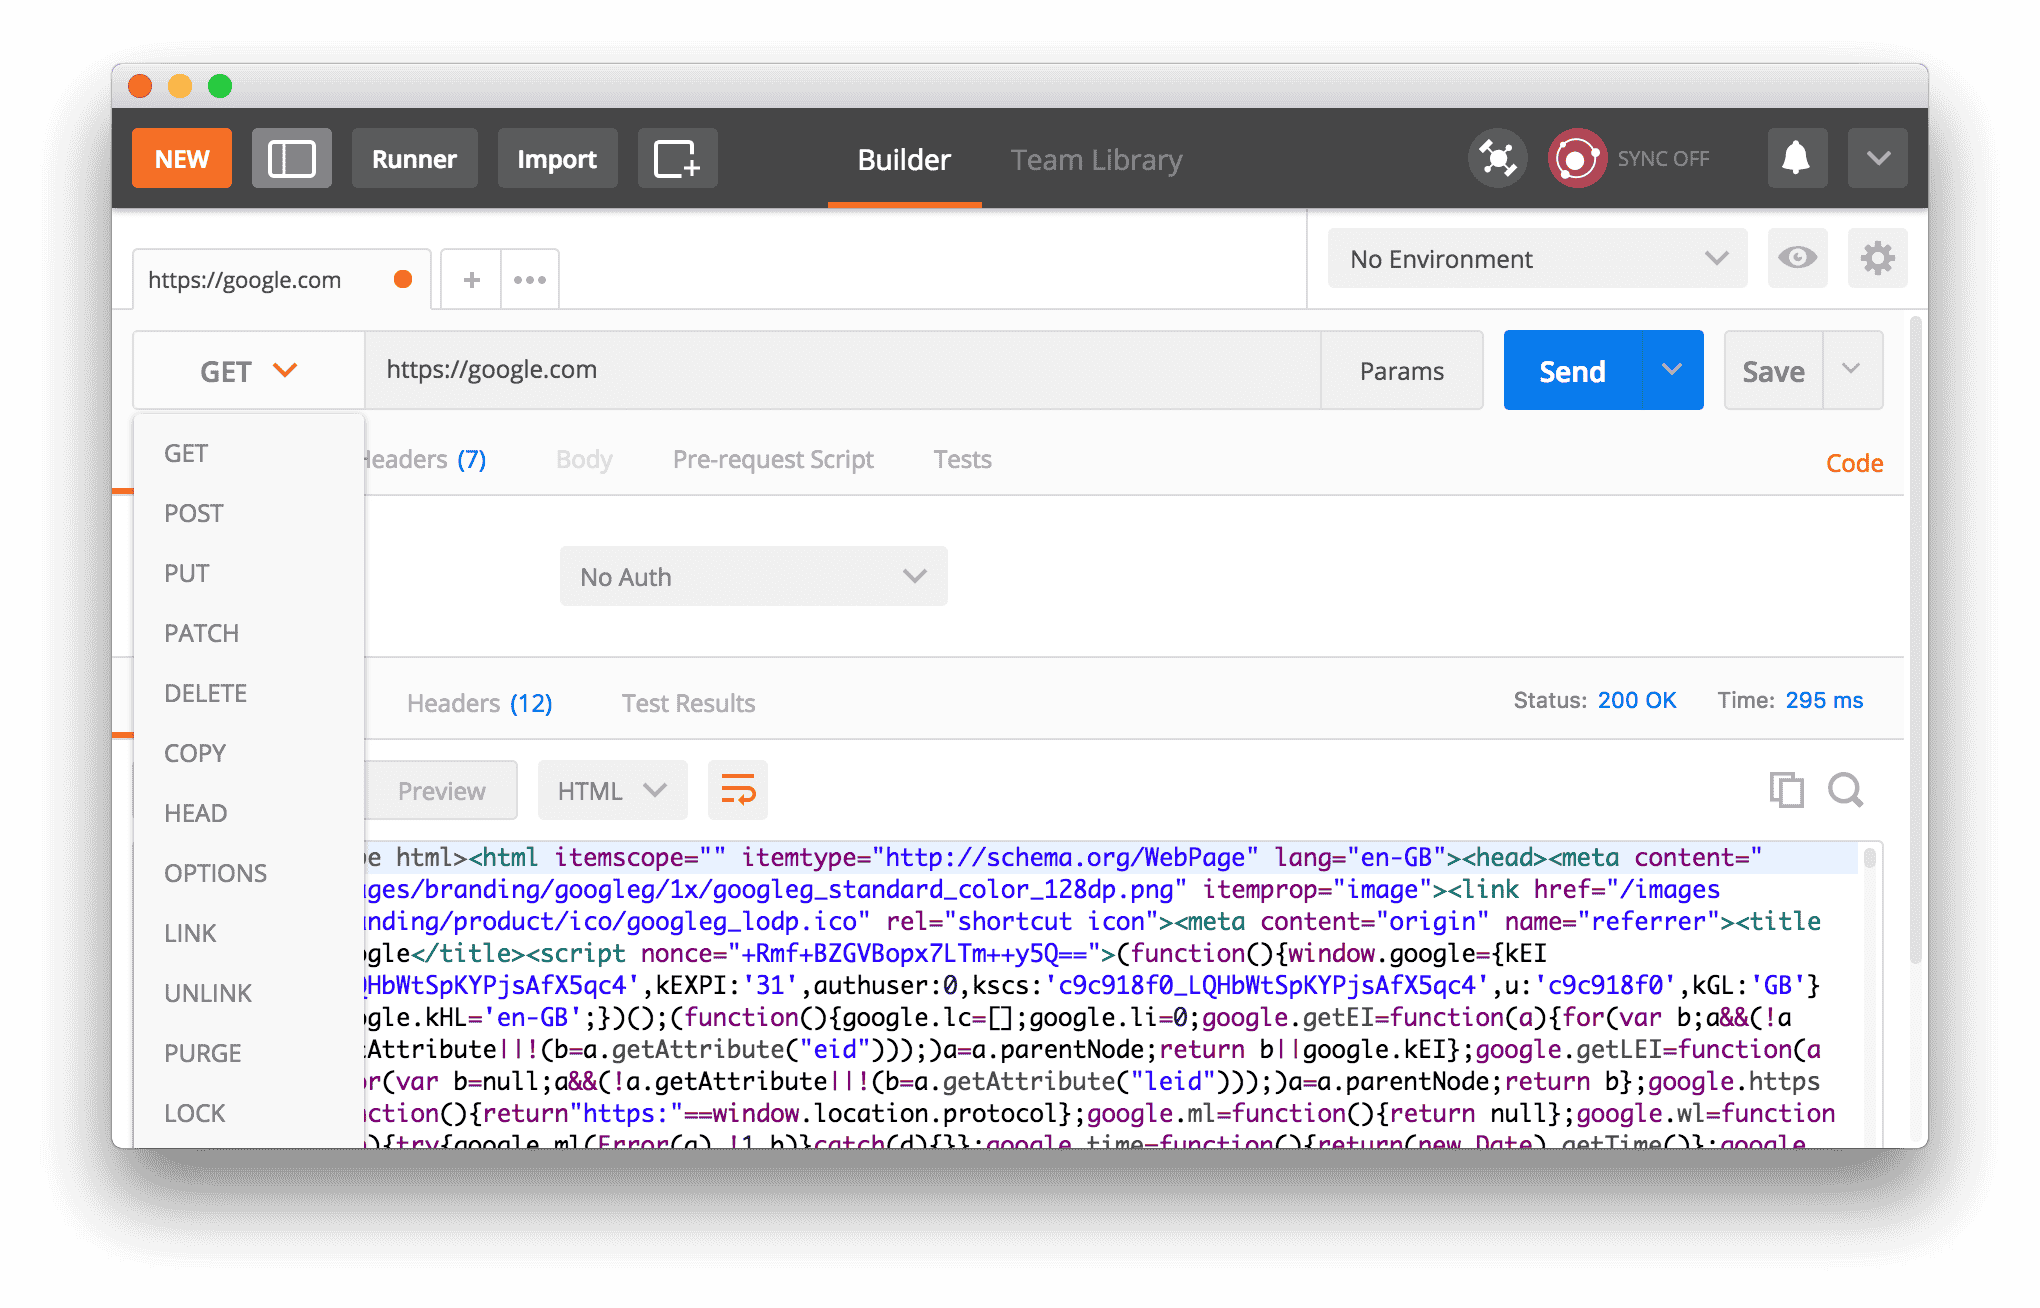Screen dimensions: 2040x1308
Task: Expand the Send options arrow
Action: tap(1672, 370)
